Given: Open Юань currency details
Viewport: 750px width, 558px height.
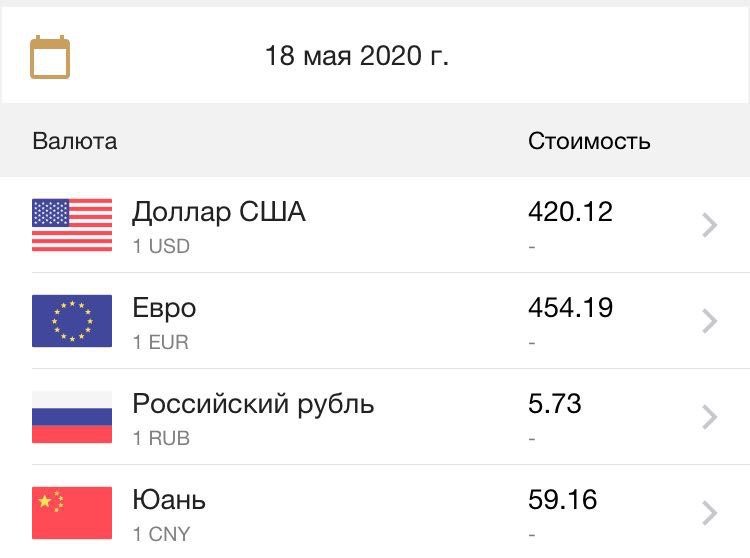Looking at the screenshot, I should [375, 512].
